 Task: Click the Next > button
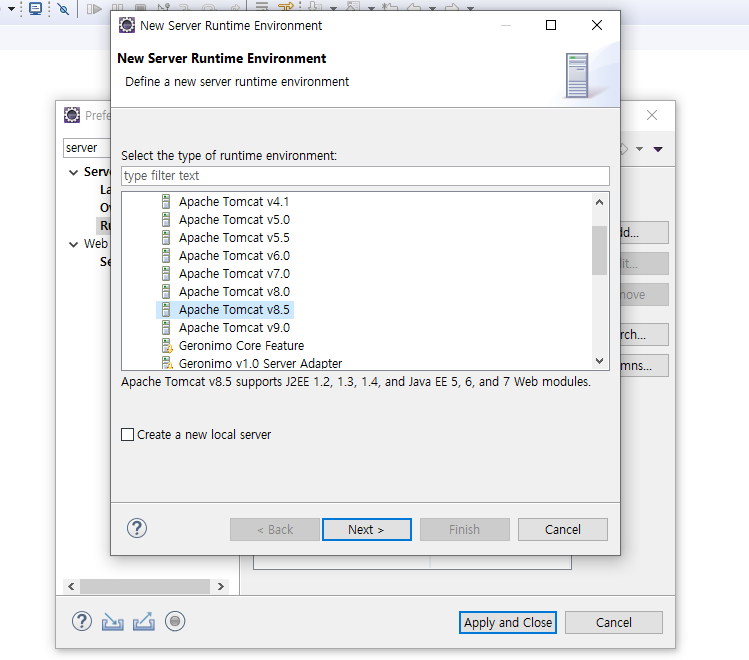[366, 530]
